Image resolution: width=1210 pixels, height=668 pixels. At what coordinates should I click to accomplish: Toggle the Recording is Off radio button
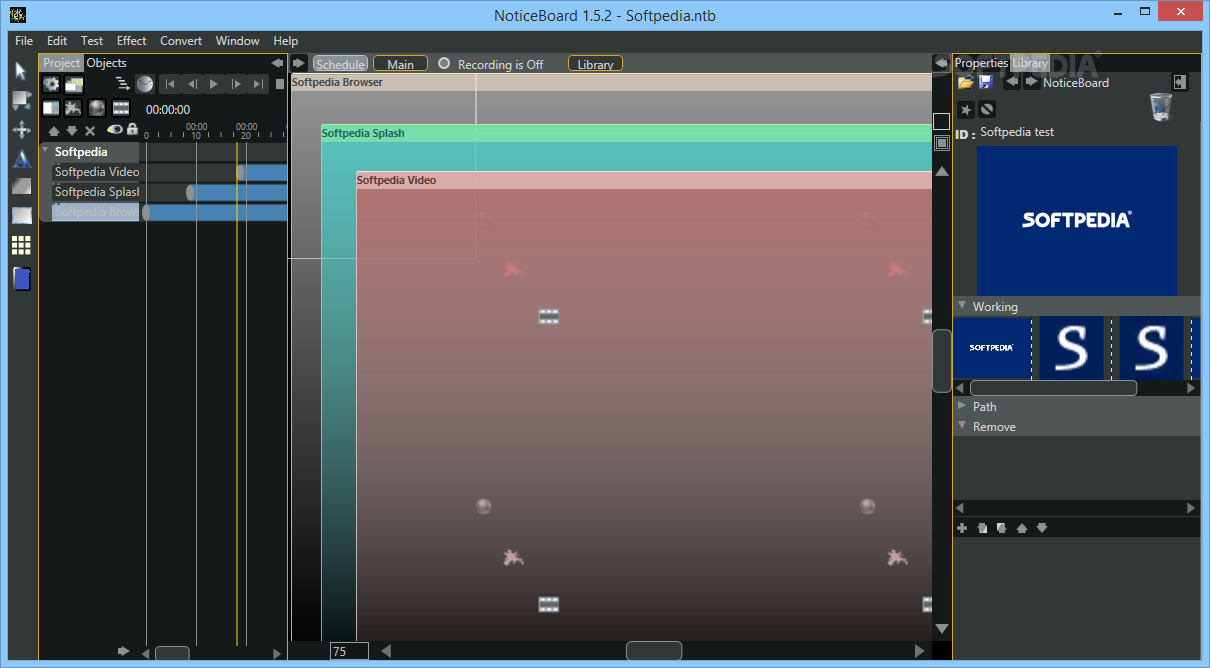point(444,63)
